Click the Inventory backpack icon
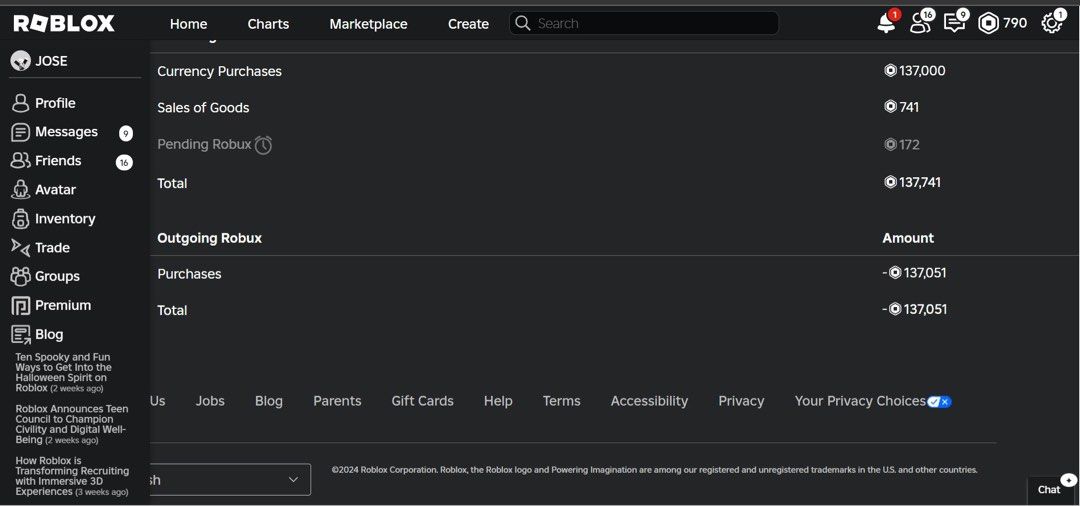The width and height of the screenshot is (1080, 506). [21, 219]
